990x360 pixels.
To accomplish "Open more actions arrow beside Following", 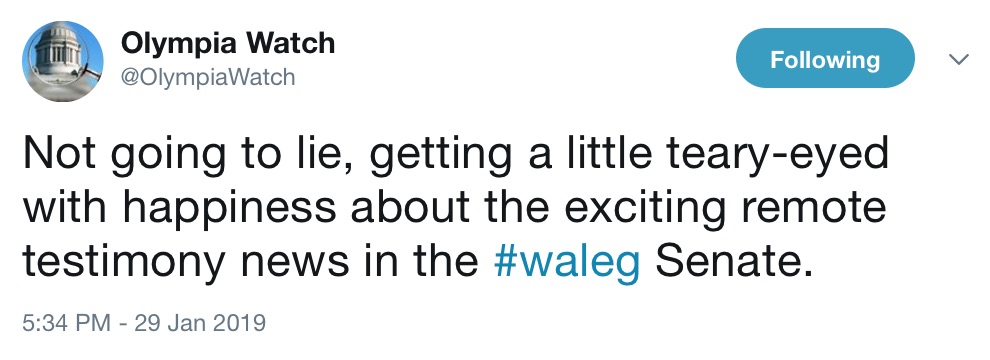I will click(x=959, y=59).
